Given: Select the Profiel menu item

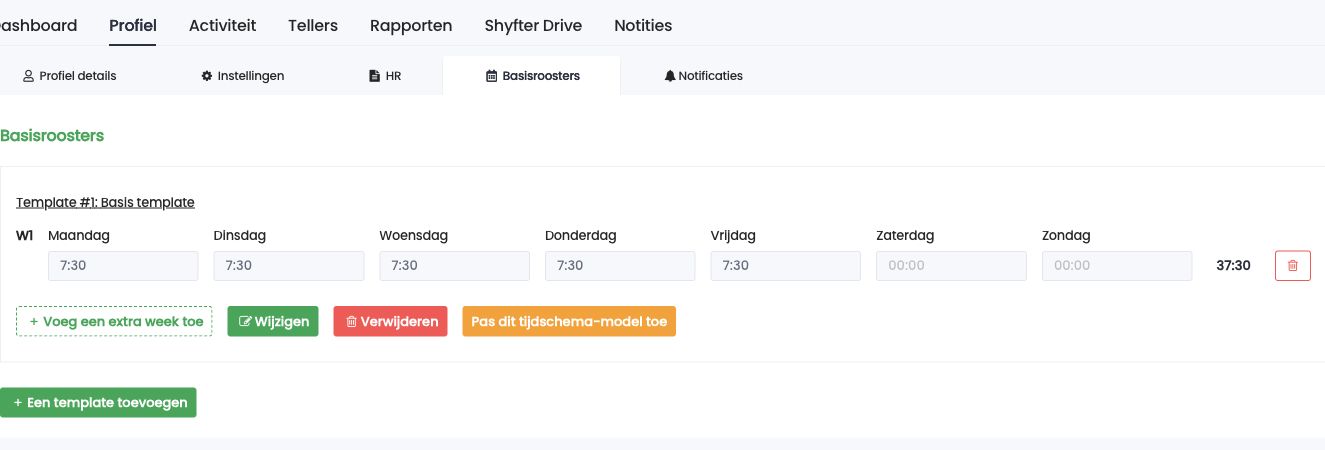Looking at the screenshot, I should click(133, 25).
